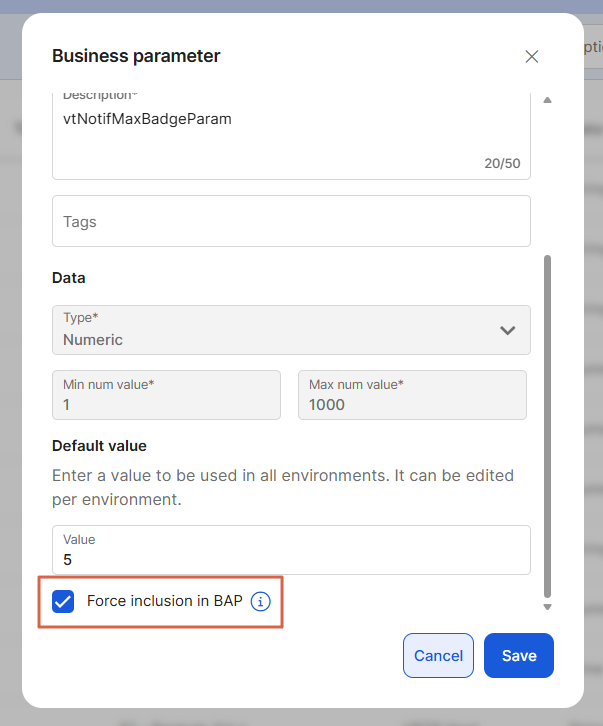Click the scrollbar down arrow in dialog
This screenshot has width=603, height=726.
click(x=546, y=607)
